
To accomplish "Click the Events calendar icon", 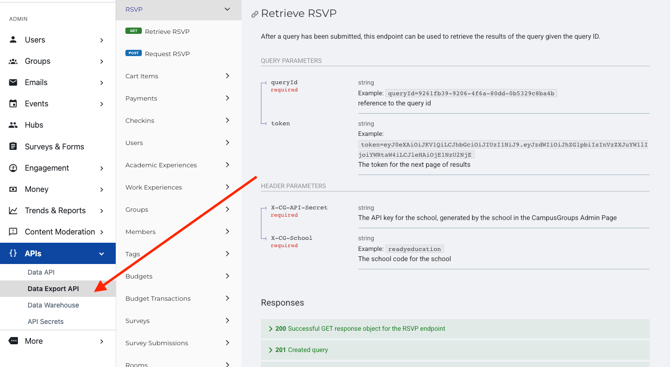I will [13, 104].
